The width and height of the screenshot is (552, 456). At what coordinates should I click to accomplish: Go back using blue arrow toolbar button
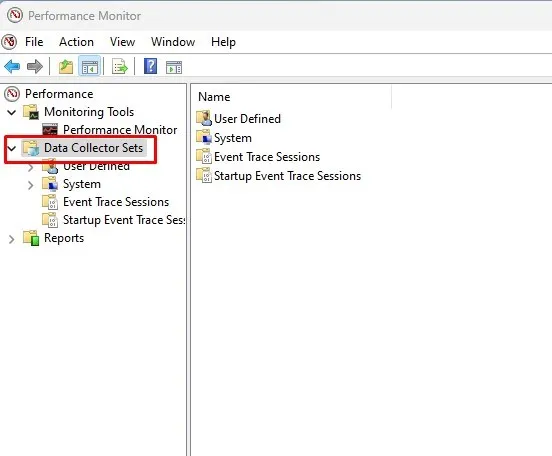tap(12, 67)
